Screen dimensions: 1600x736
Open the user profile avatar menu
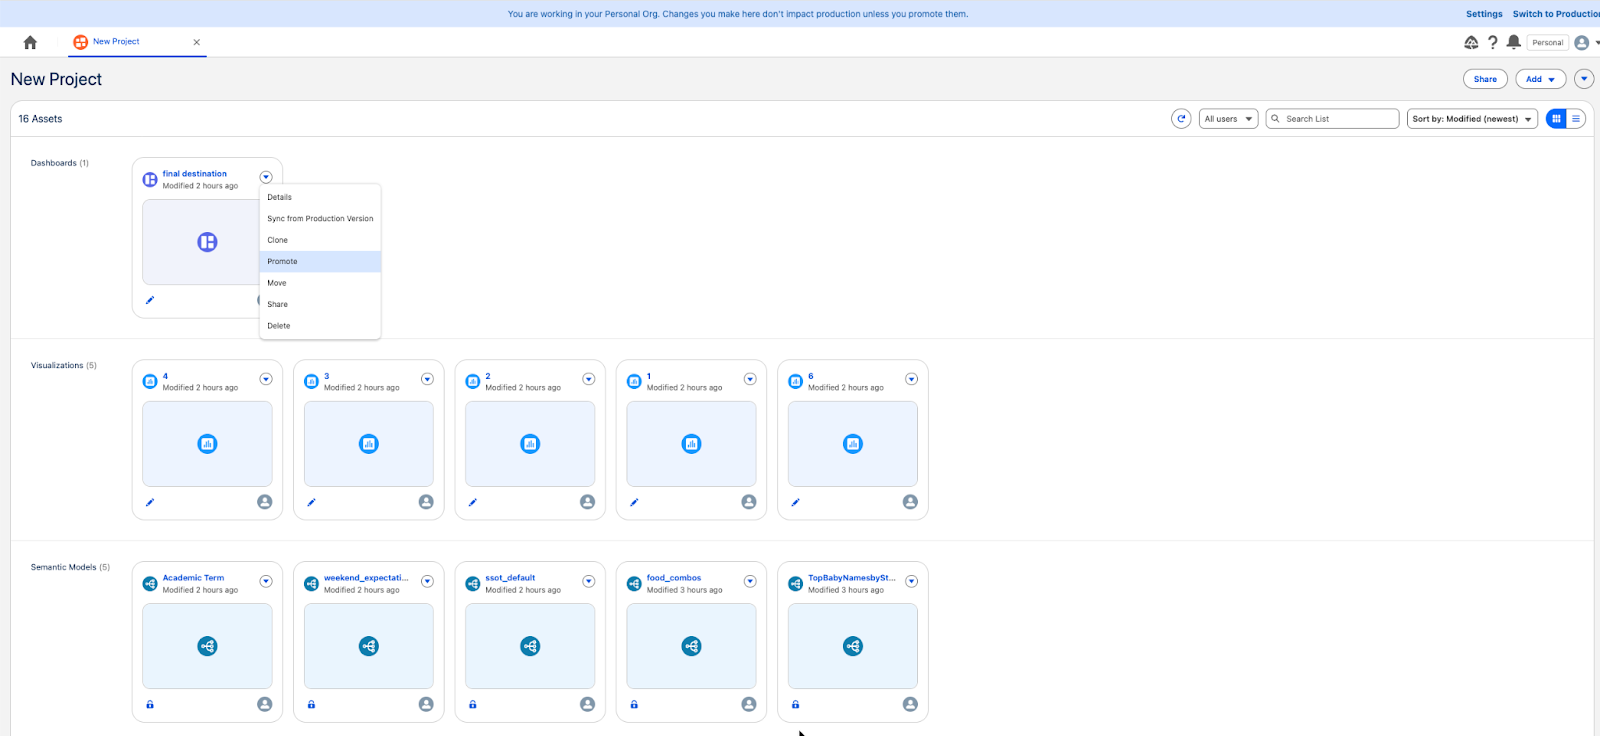click(1582, 42)
